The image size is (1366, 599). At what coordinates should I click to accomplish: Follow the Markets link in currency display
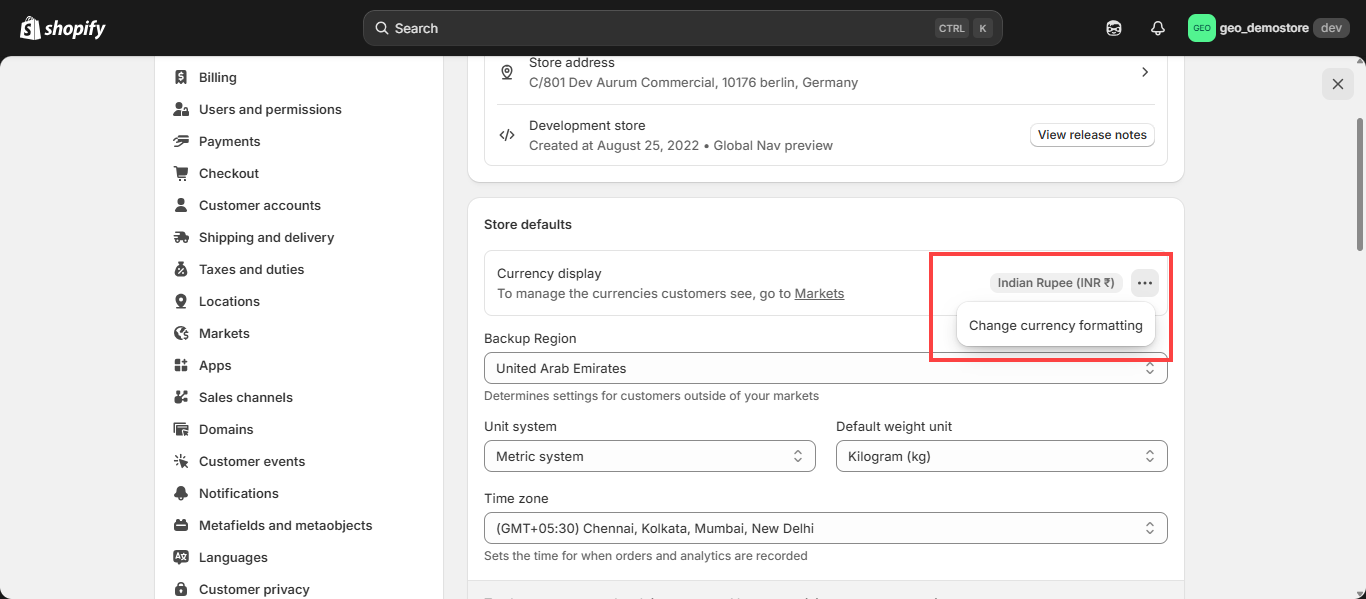[x=819, y=293]
